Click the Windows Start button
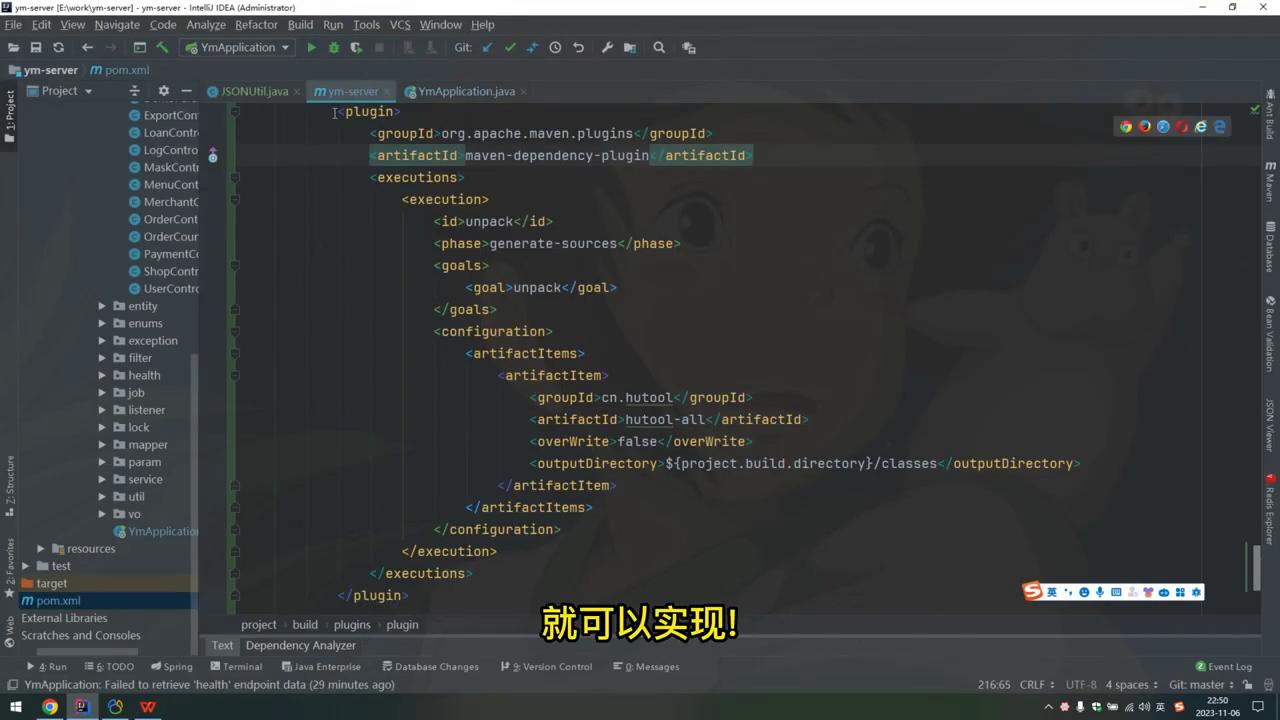The image size is (1280, 720). tap(16, 707)
